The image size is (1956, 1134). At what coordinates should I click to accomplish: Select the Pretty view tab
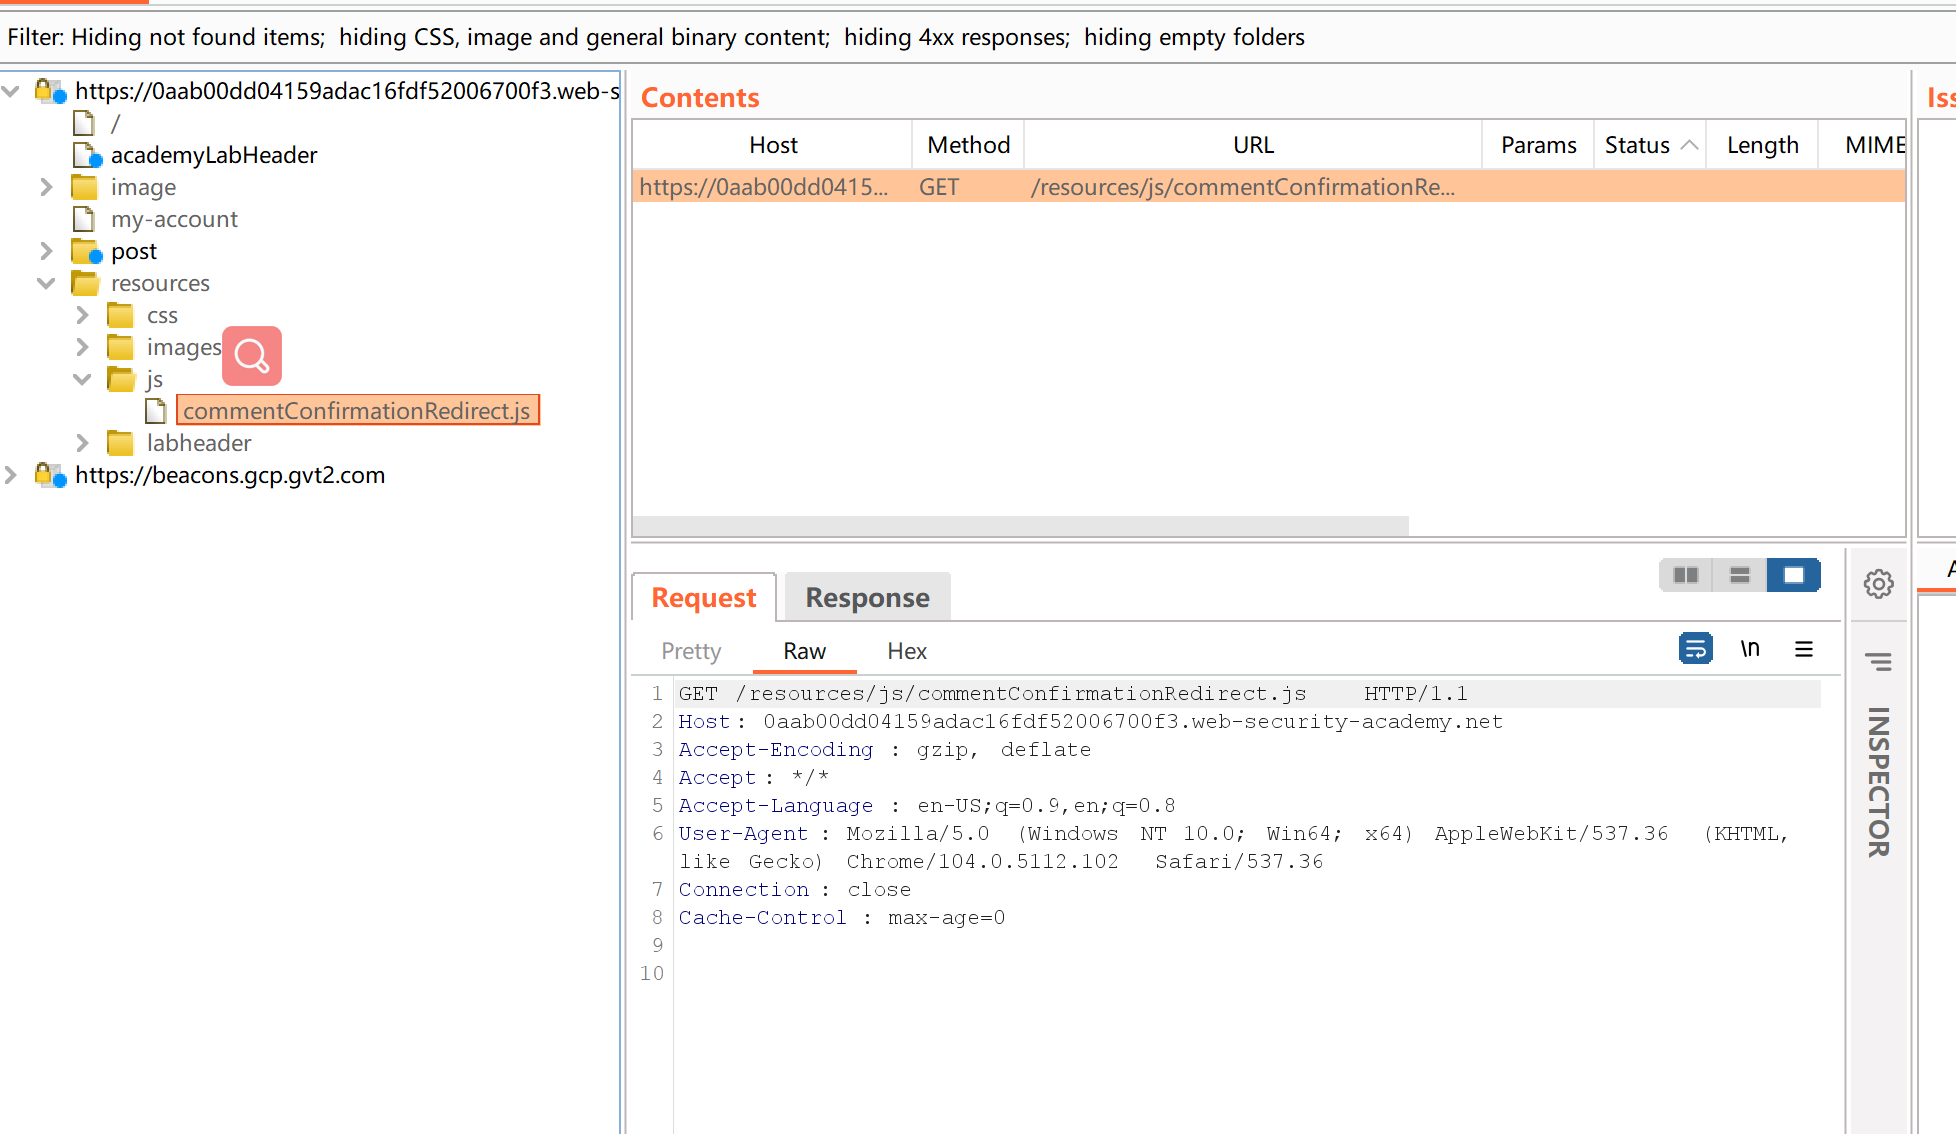[x=691, y=651]
